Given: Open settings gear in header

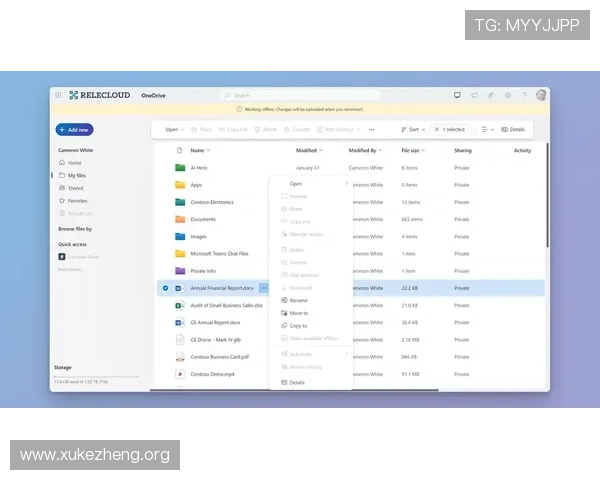Looking at the screenshot, I should pos(508,95).
